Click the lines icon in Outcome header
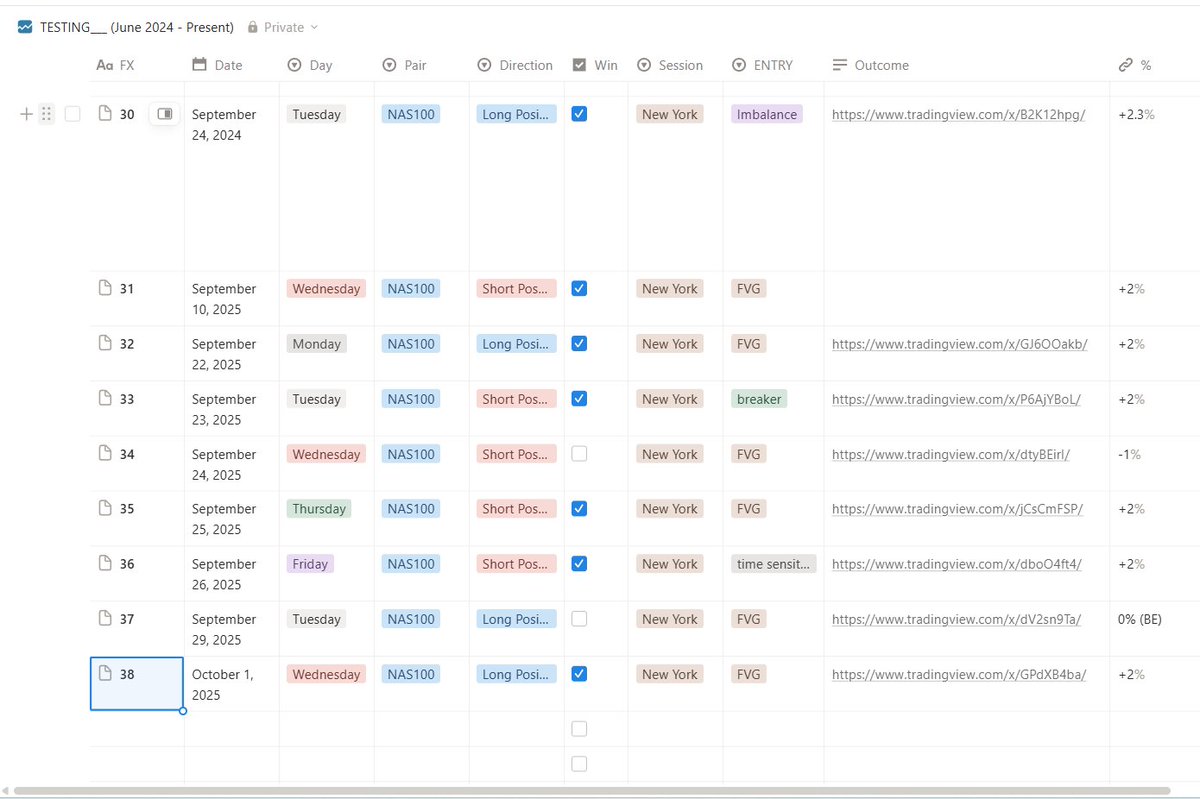Screen dimensions: 1200x799 pyautogui.click(x=839, y=65)
